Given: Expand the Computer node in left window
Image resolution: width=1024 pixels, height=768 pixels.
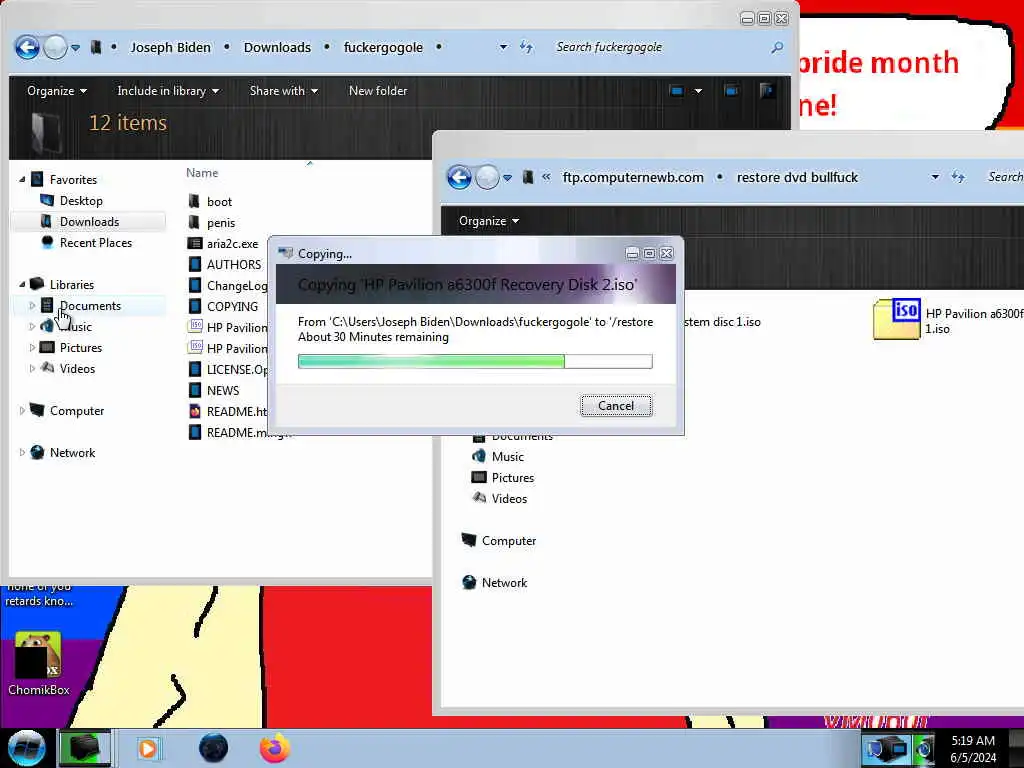Looking at the screenshot, I should pos(22,411).
